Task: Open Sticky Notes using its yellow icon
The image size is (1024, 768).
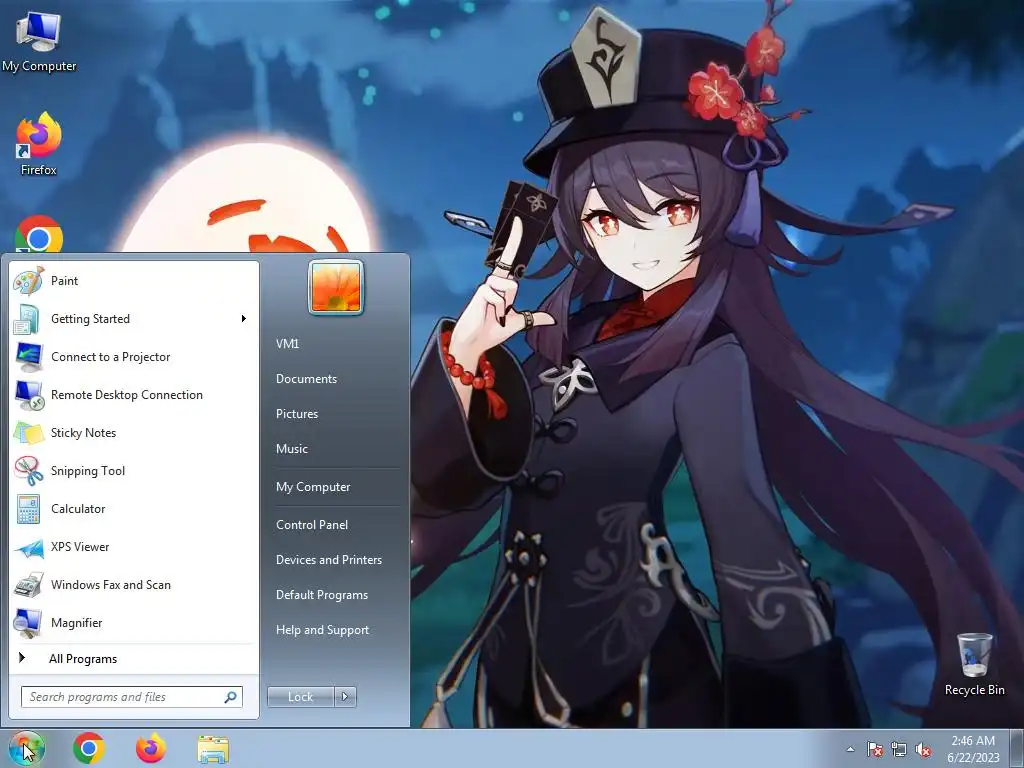Action: 28,432
